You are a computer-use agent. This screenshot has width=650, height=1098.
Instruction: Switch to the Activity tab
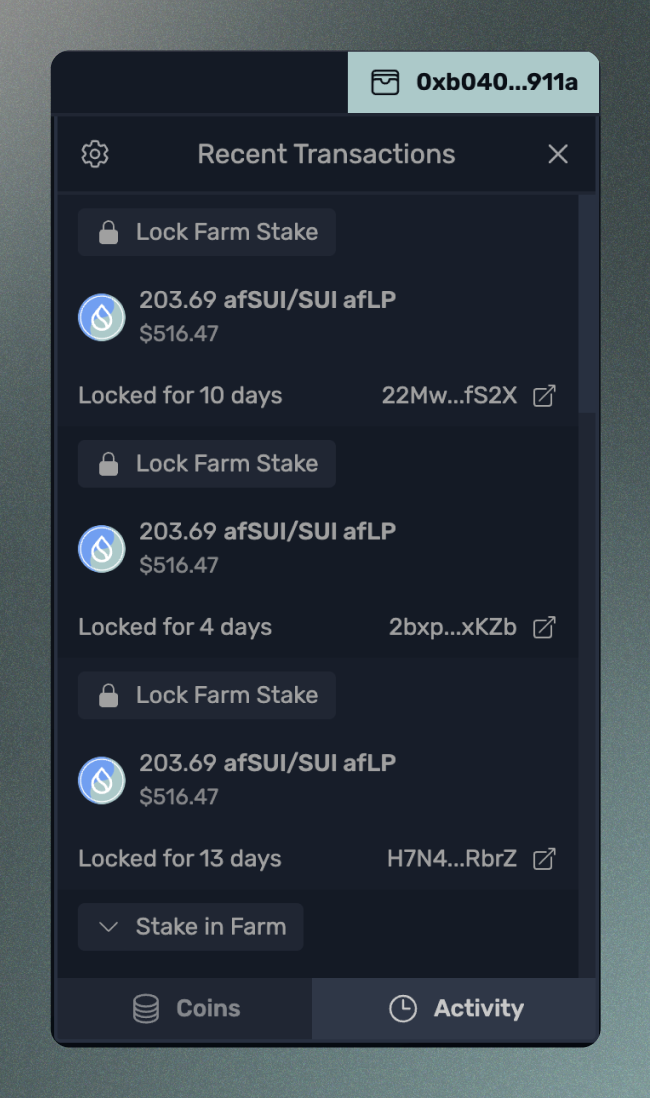click(456, 1008)
